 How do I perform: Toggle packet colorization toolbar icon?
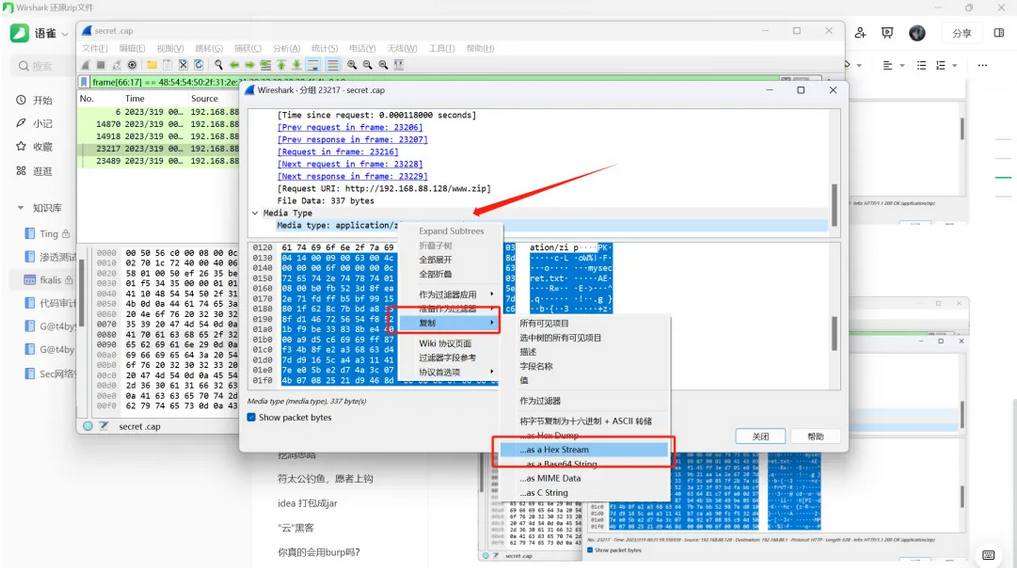333,65
